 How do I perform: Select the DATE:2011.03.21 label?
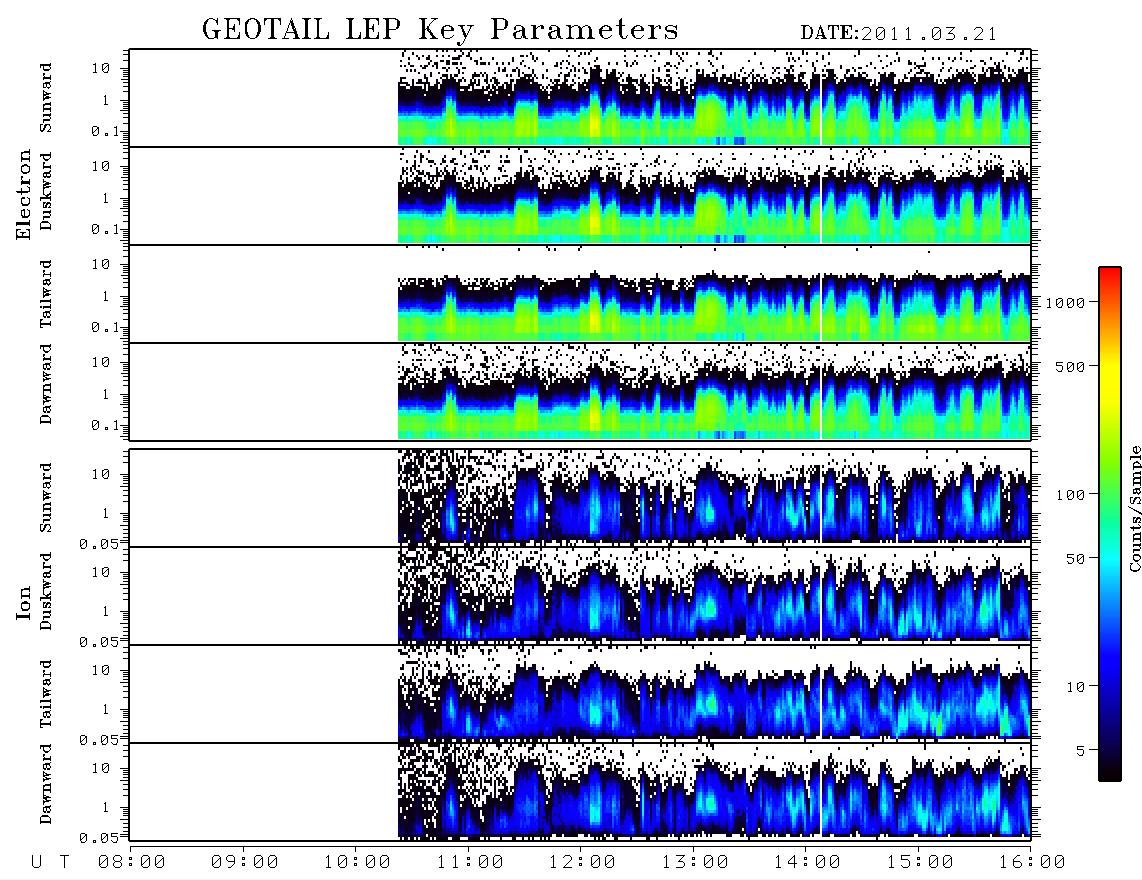pyautogui.click(x=899, y=34)
